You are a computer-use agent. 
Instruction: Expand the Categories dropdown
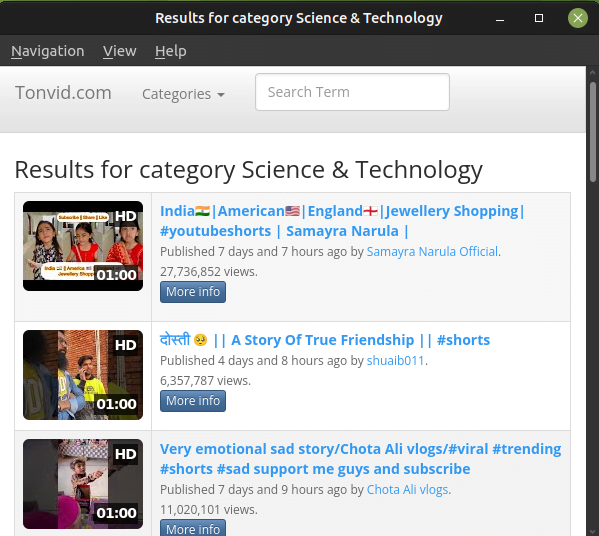pos(183,94)
